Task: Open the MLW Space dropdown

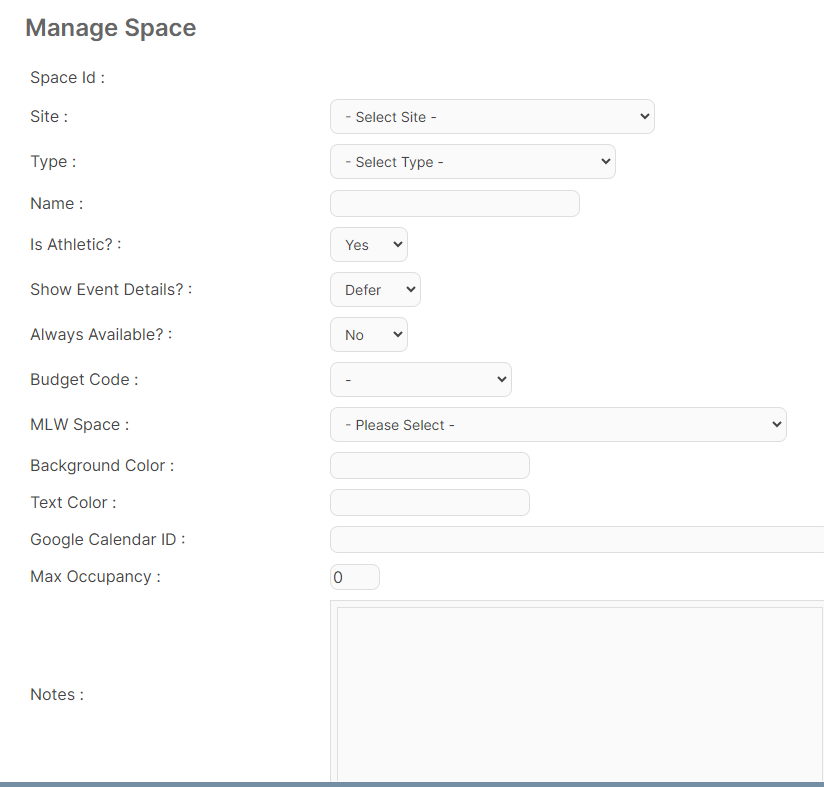Action: (558, 424)
